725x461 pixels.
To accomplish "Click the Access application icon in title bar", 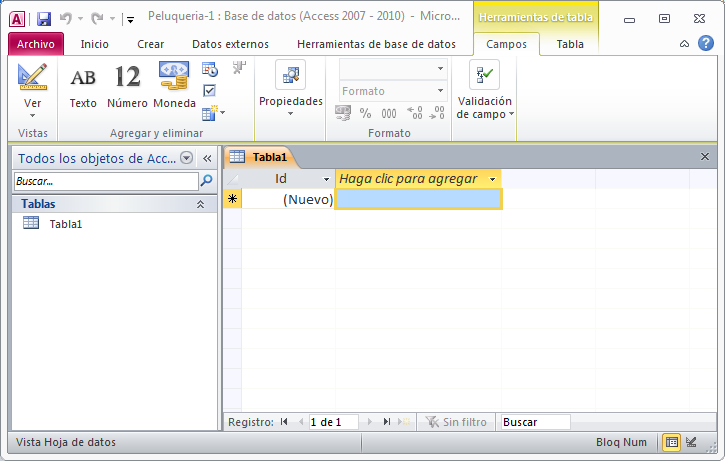I will [17, 19].
